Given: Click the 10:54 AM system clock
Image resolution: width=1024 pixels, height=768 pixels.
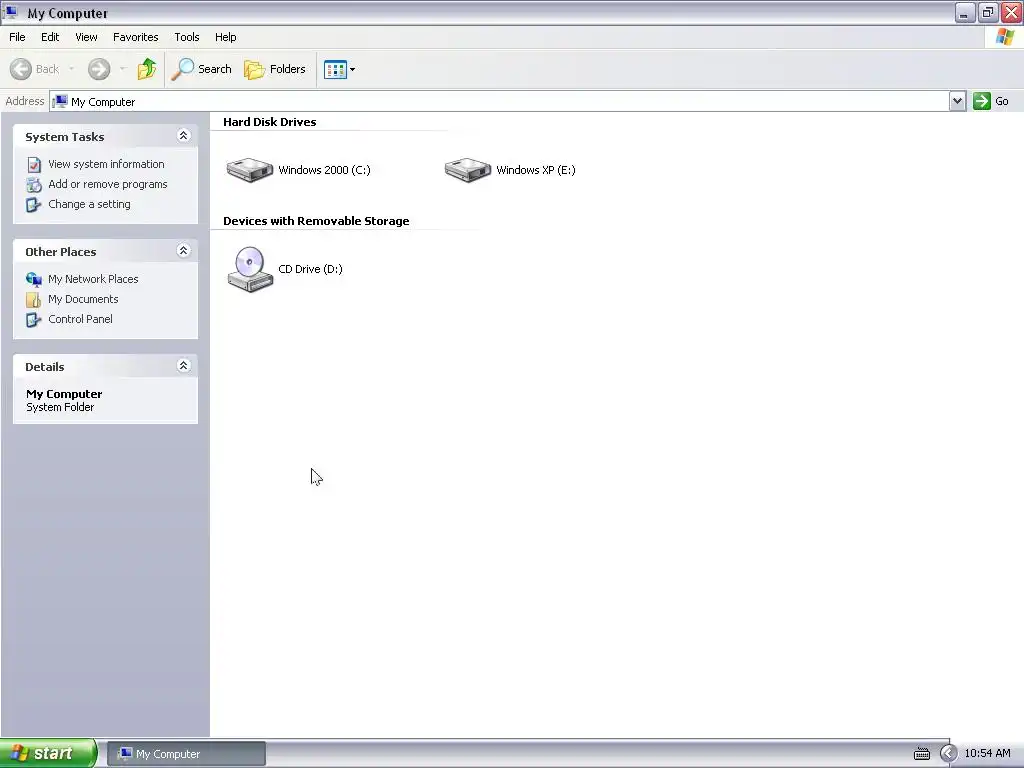Looking at the screenshot, I should click(987, 753).
